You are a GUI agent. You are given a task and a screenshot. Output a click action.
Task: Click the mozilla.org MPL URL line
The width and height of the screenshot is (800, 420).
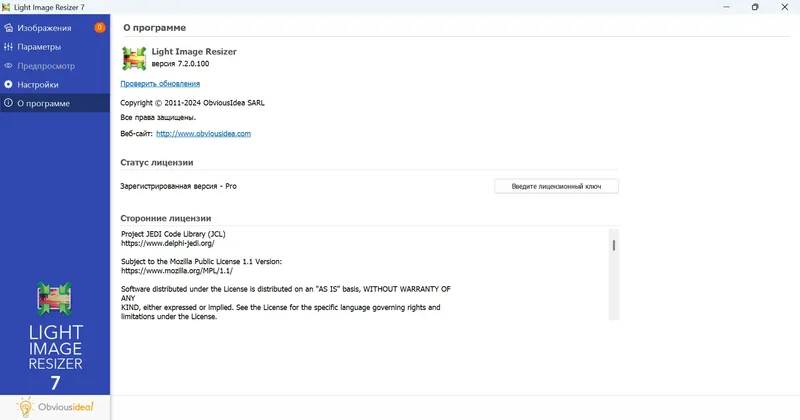[x=175, y=270]
